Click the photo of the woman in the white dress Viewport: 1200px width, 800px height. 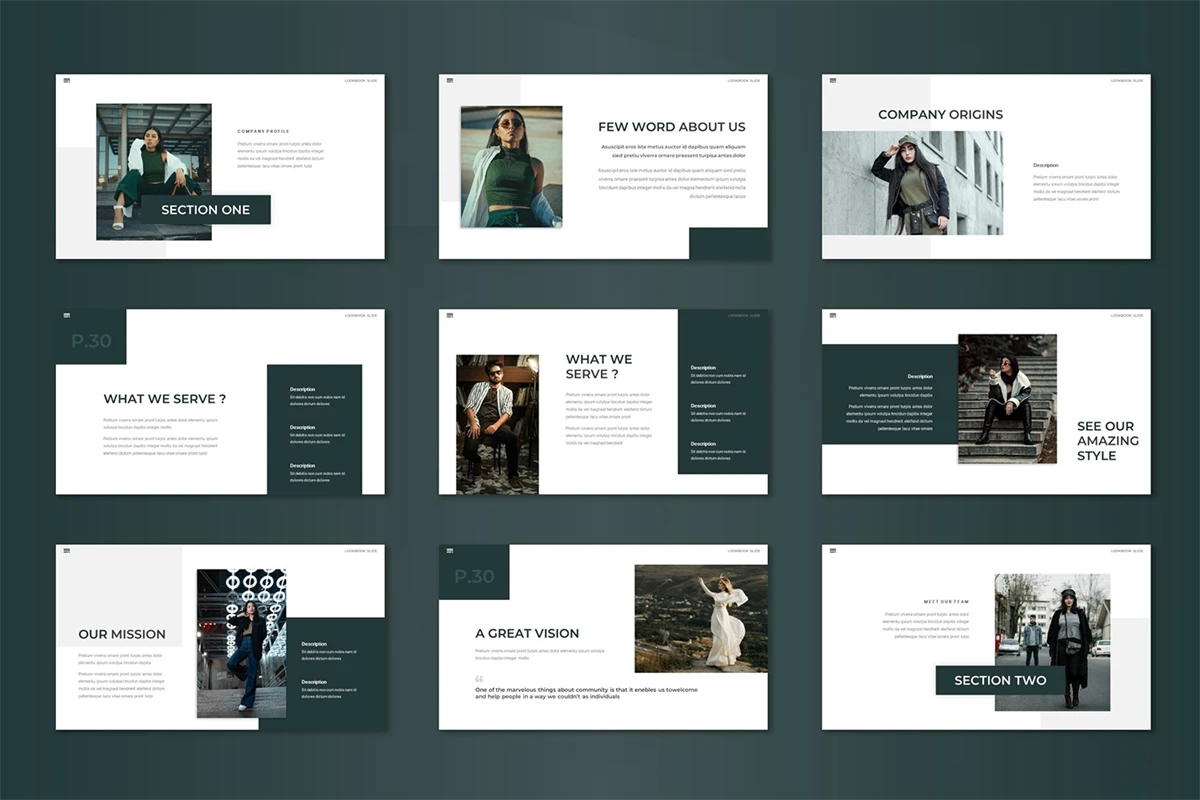click(701, 618)
